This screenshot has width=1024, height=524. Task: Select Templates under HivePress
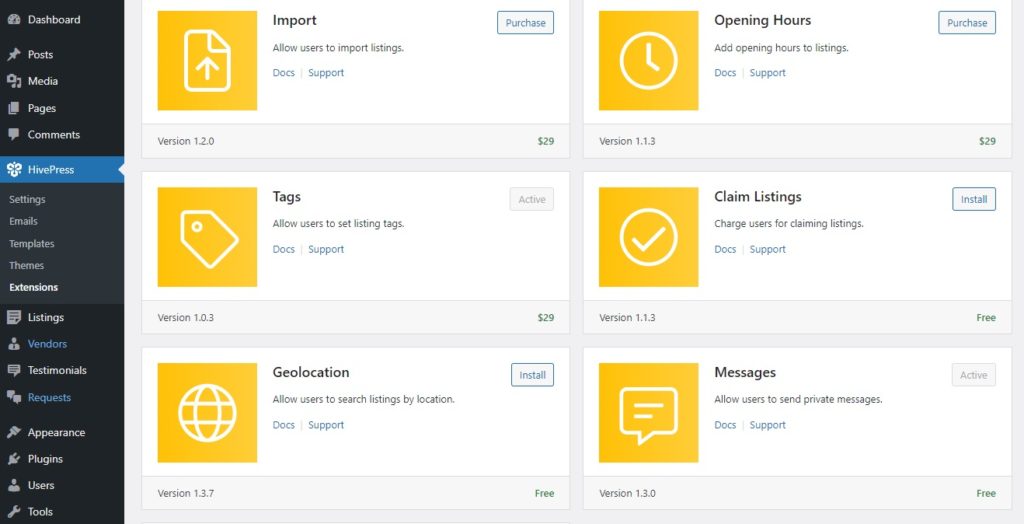[x=32, y=244]
